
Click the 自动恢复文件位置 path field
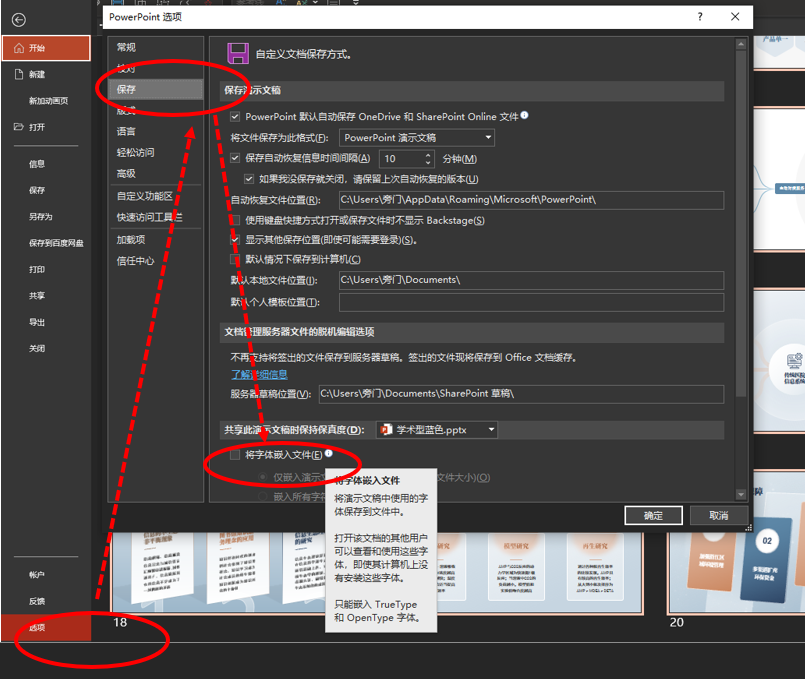pos(531,200)
